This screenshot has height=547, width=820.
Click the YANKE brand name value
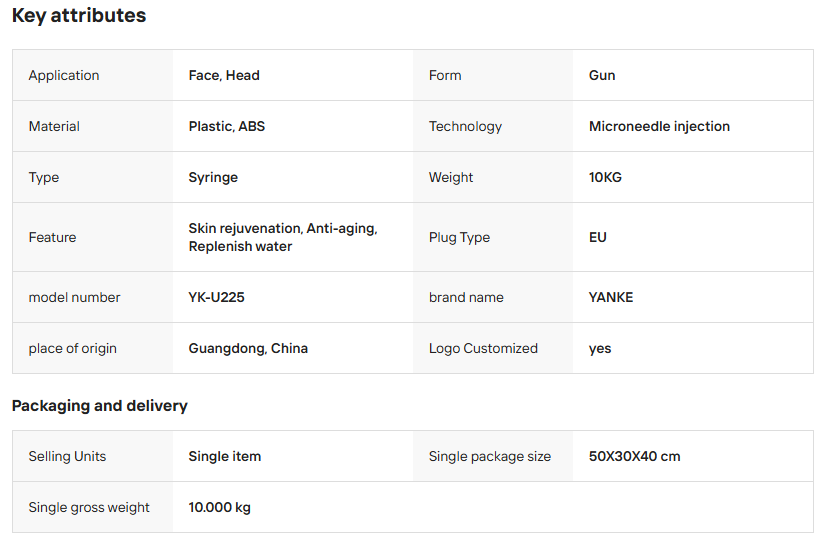pos(611,298)
